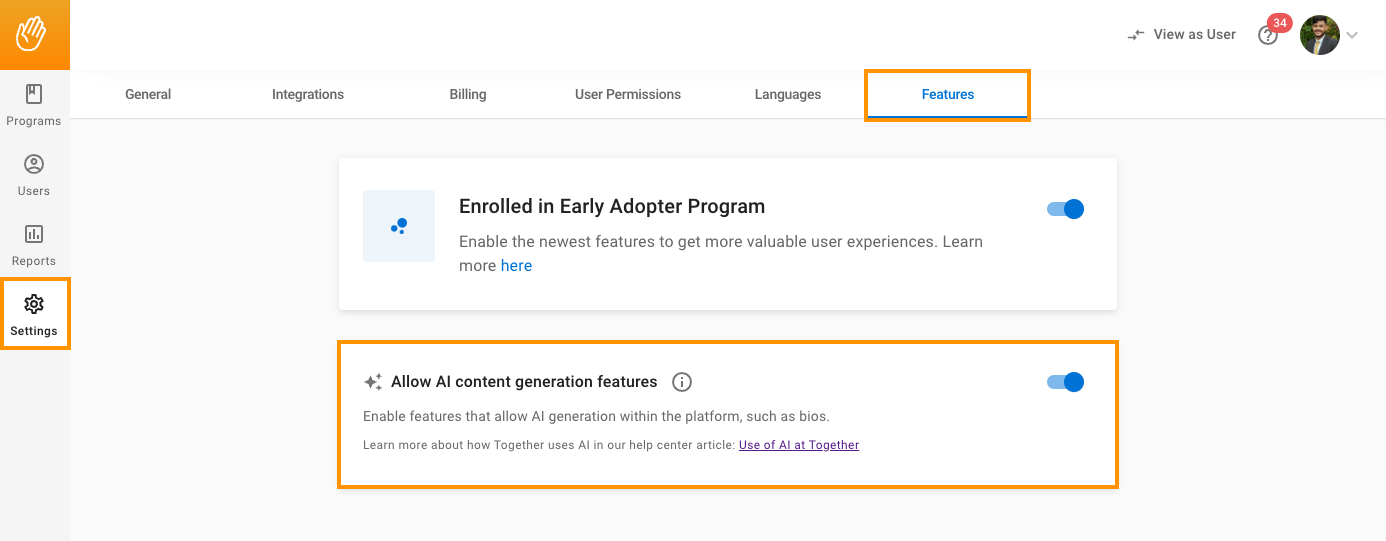The height and width of the screenshot is (541, 1386).
Task: Select the Billing tab
Action: tap(468, 94)
